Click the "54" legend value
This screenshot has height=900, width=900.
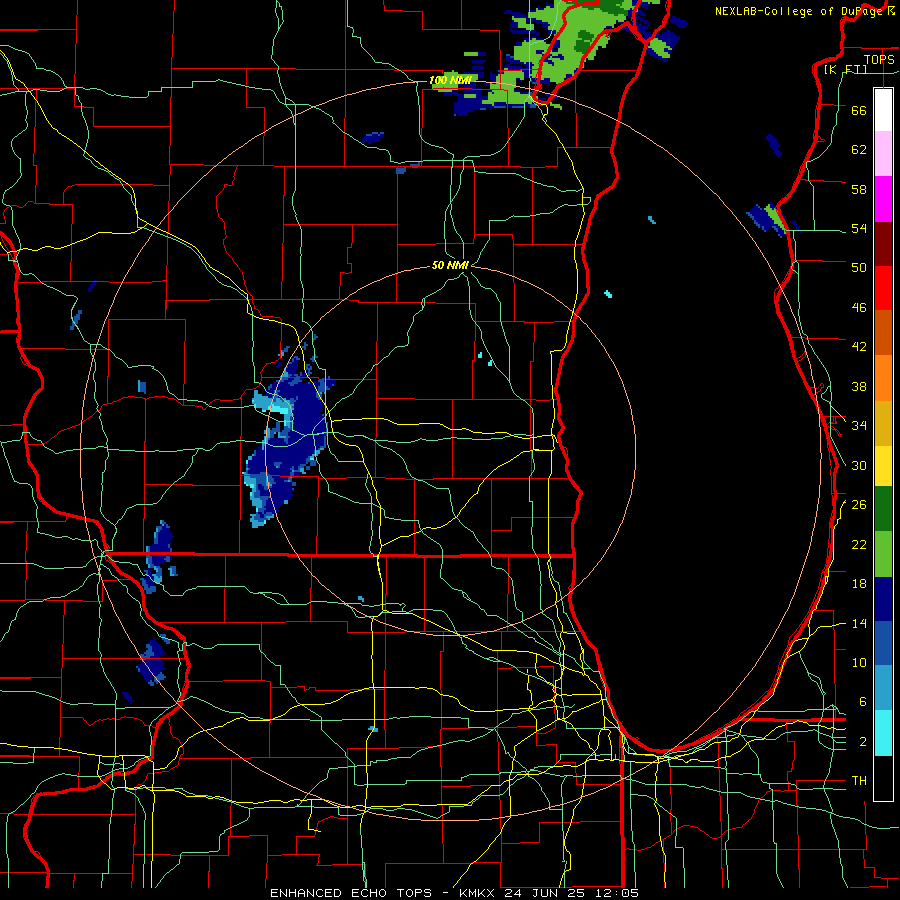859,228
